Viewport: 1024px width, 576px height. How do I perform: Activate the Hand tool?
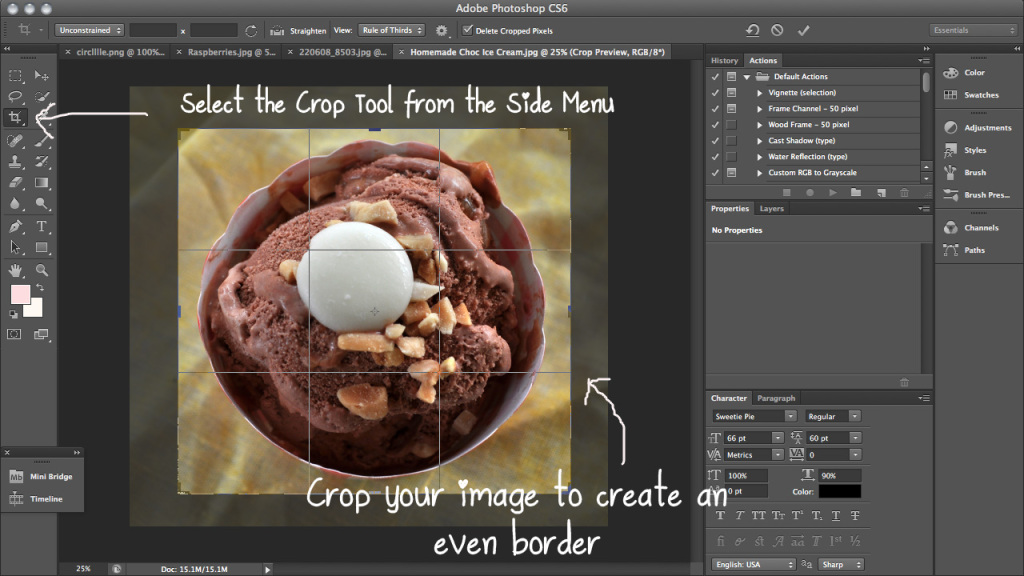pyautogui.click(x=16, y=270)
